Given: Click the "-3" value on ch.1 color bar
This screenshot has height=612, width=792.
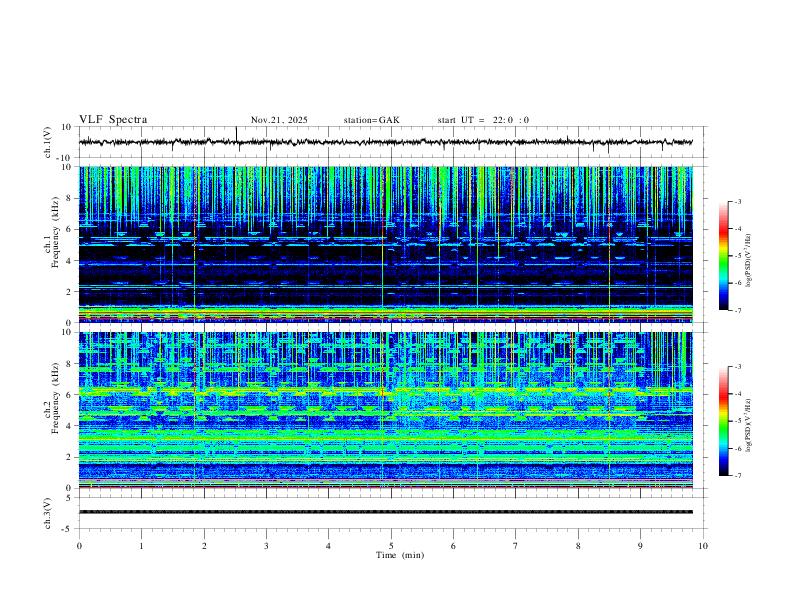Looking at the screenshot, I should pyautogui.click(x=737, y=201).
